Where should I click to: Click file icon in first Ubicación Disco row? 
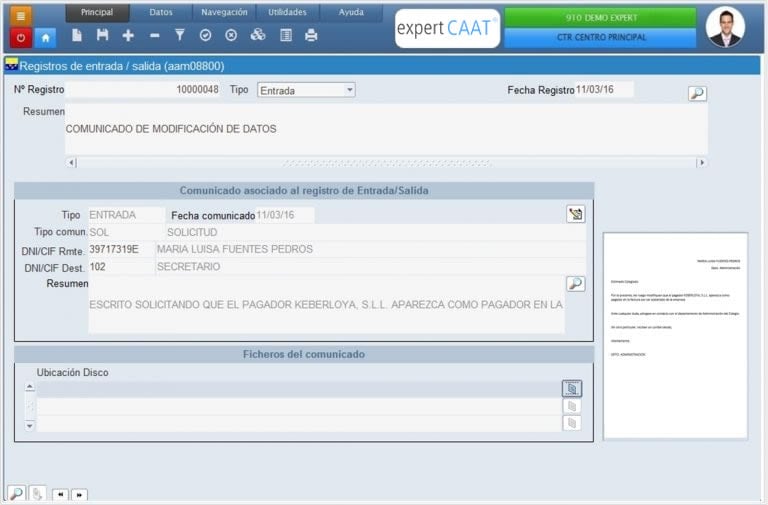572,388
